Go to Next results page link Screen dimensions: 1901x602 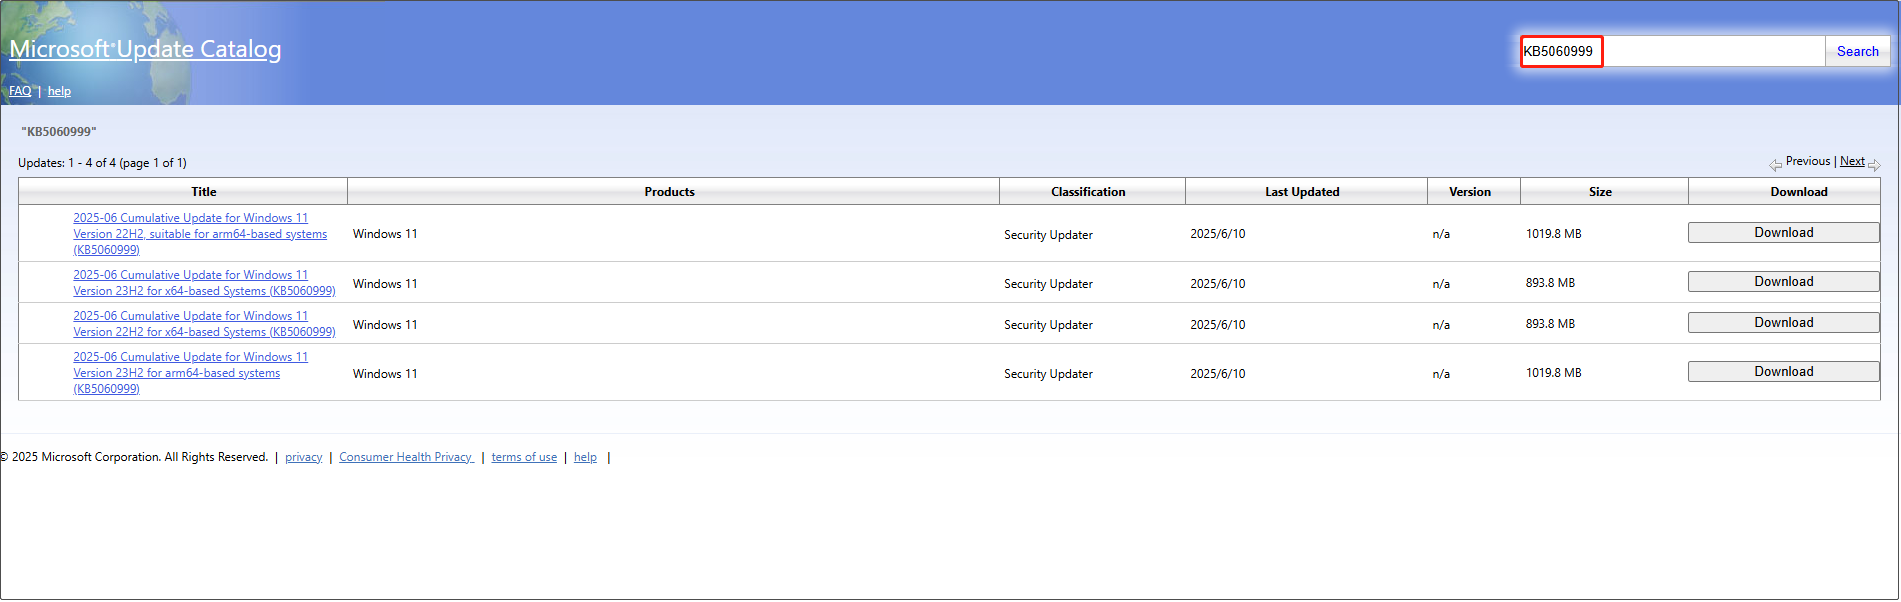(1851, 161)
